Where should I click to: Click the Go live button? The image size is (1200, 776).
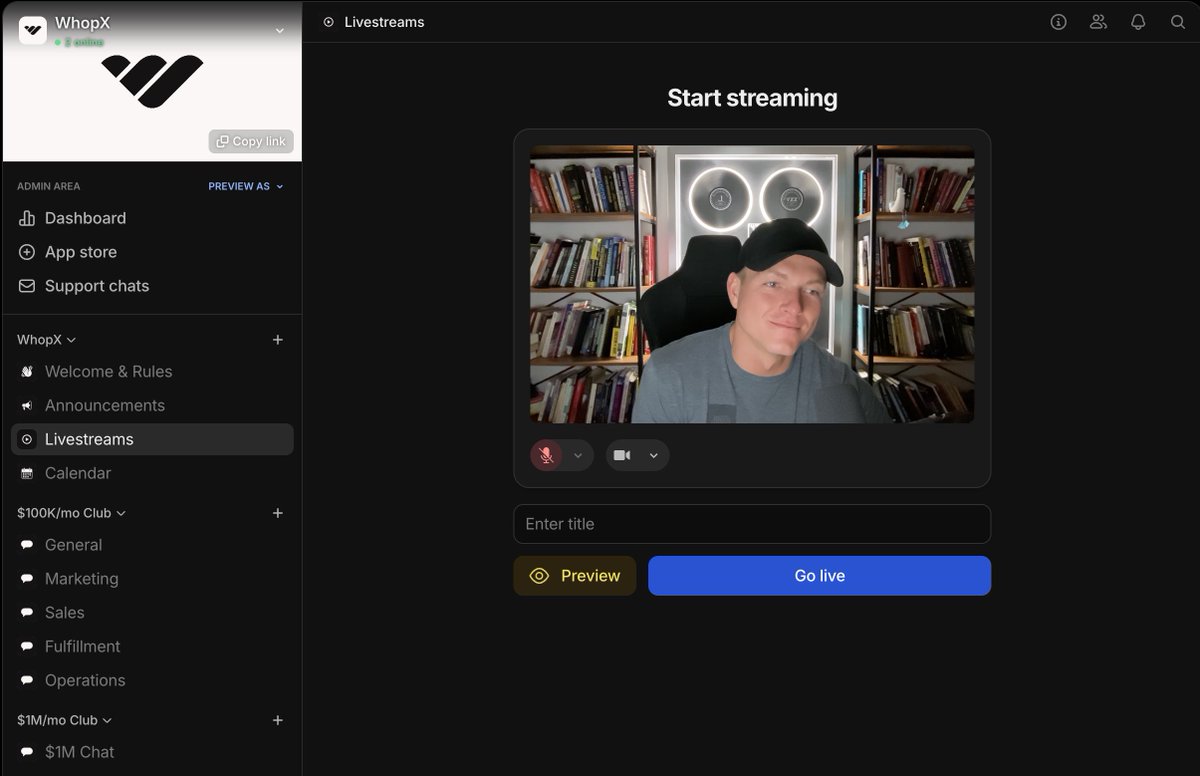[x=819, y=575]
